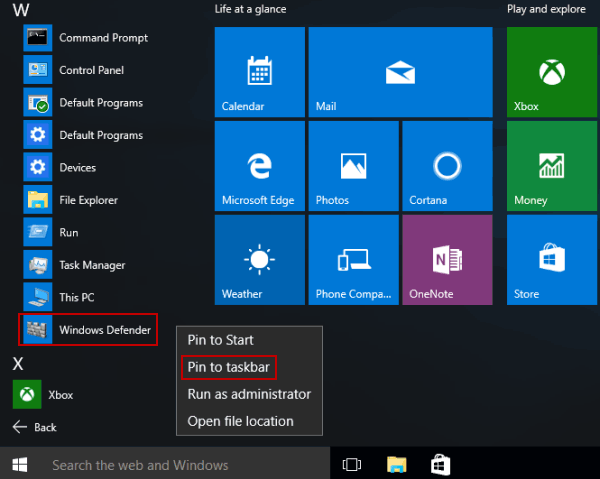Screen dimensions: 600x479
Task: Open the Run icon in app list
Action: click(38, 233)
